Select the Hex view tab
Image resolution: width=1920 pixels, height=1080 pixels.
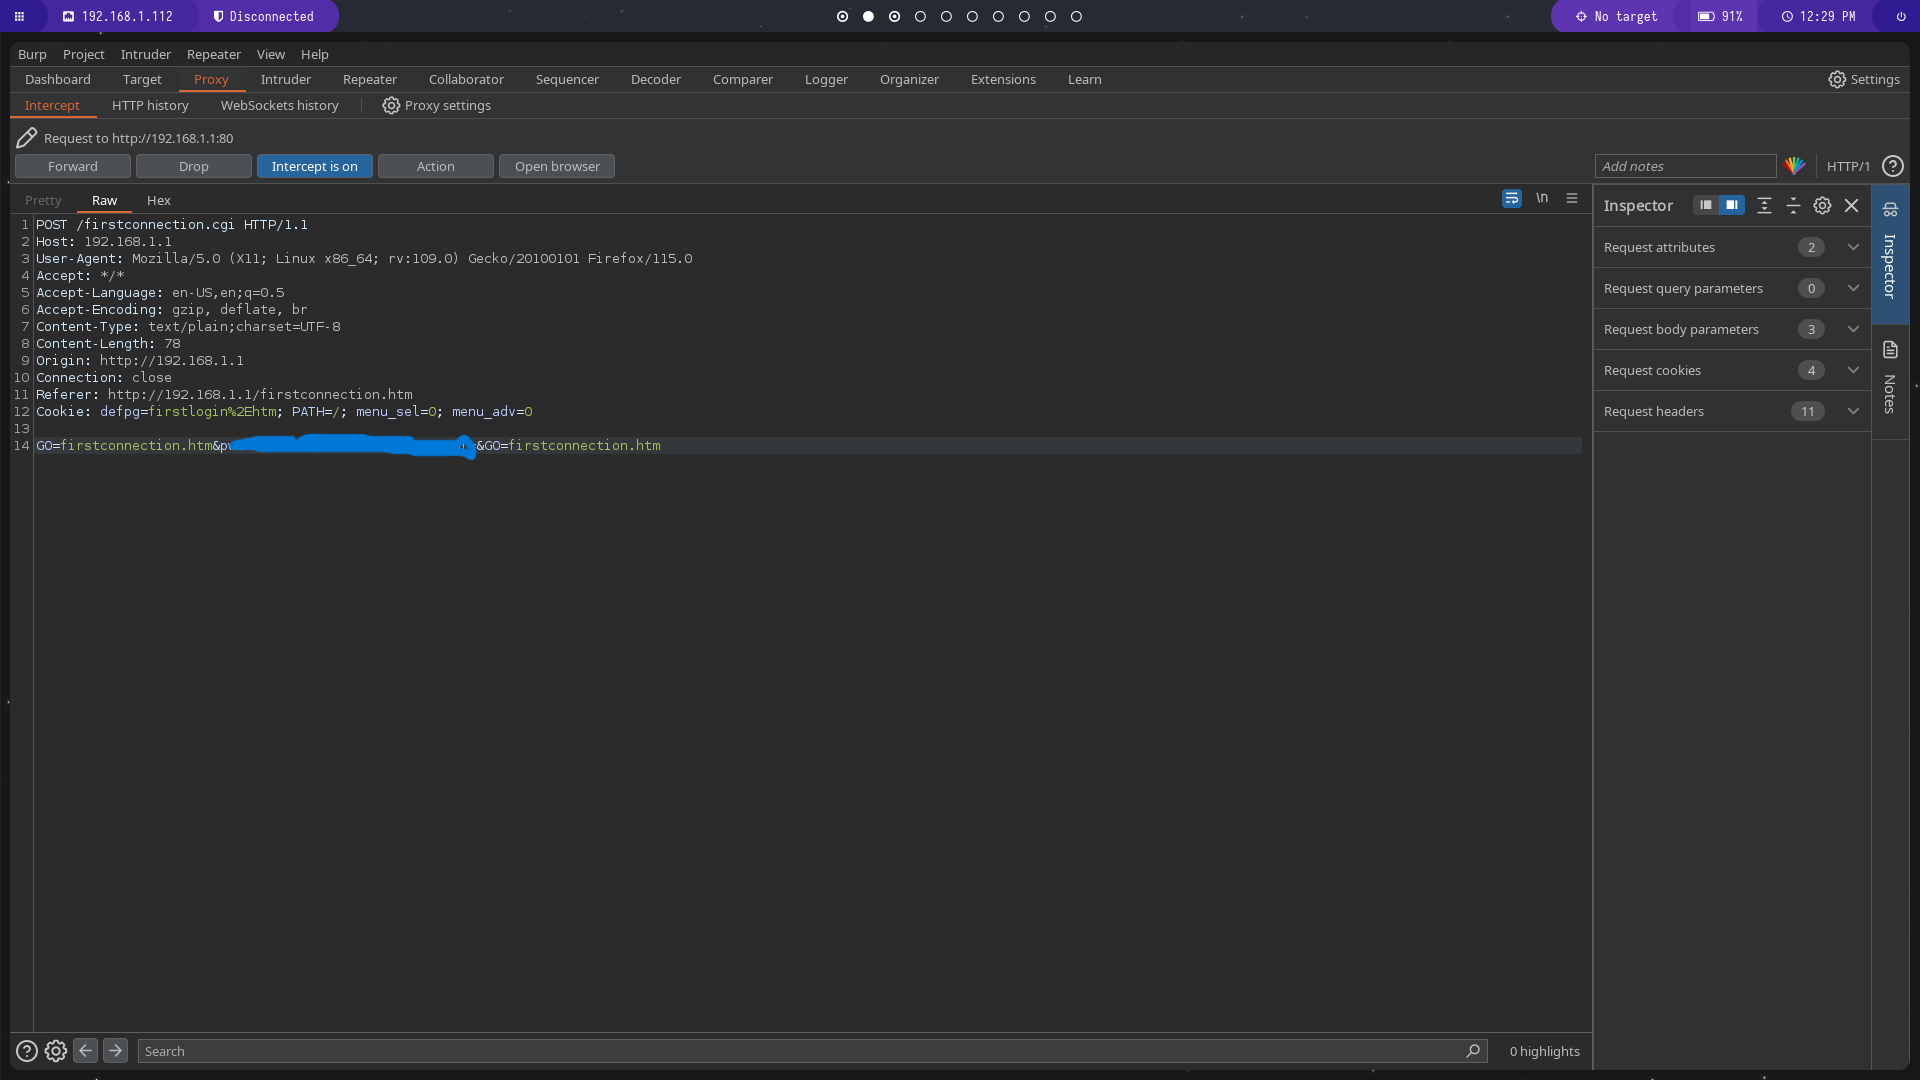click(158, 200)
